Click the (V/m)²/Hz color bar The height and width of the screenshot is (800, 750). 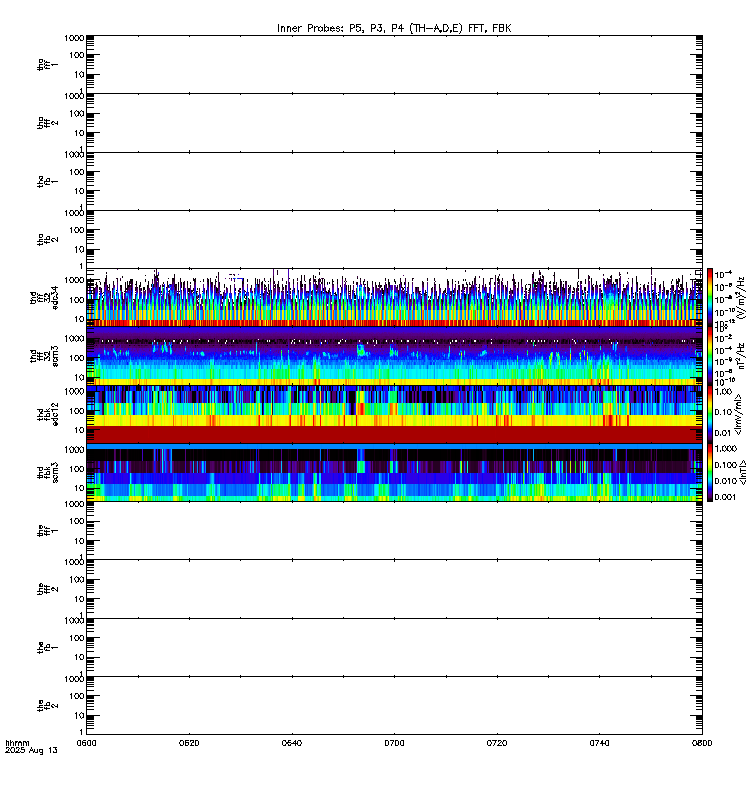point(710,297)
